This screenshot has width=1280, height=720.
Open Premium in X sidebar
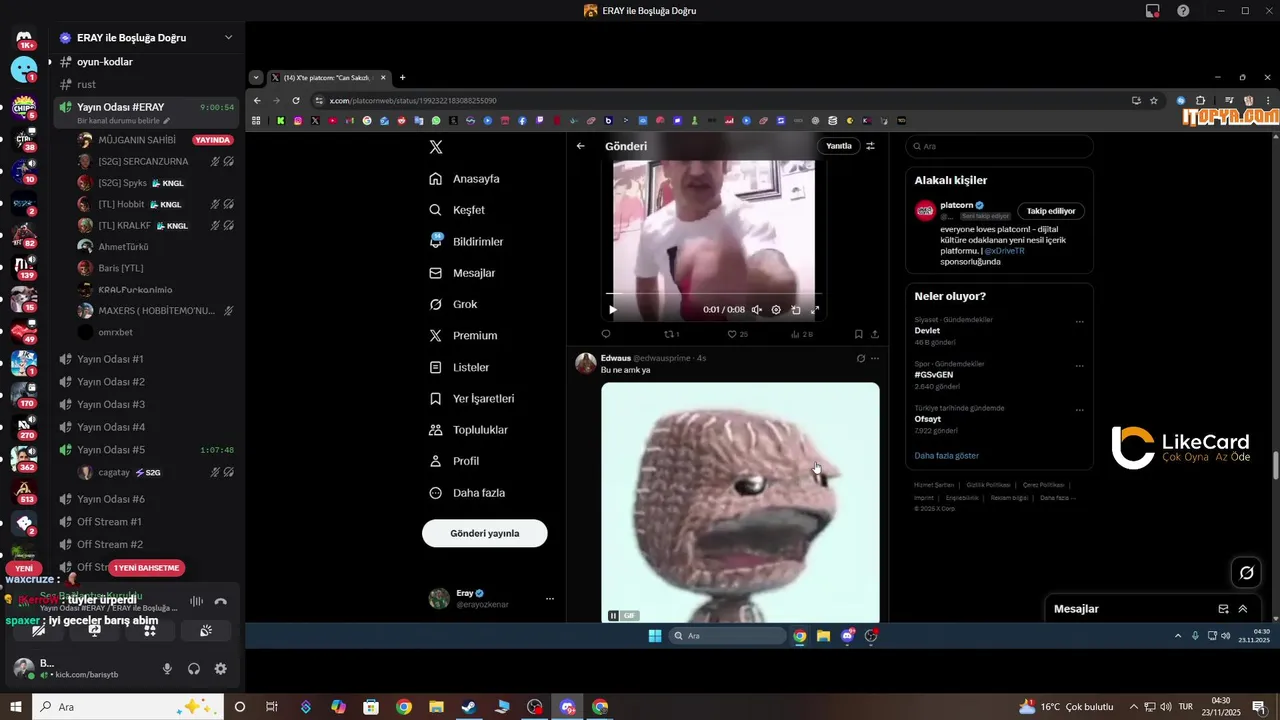click(x=463, y=336)
